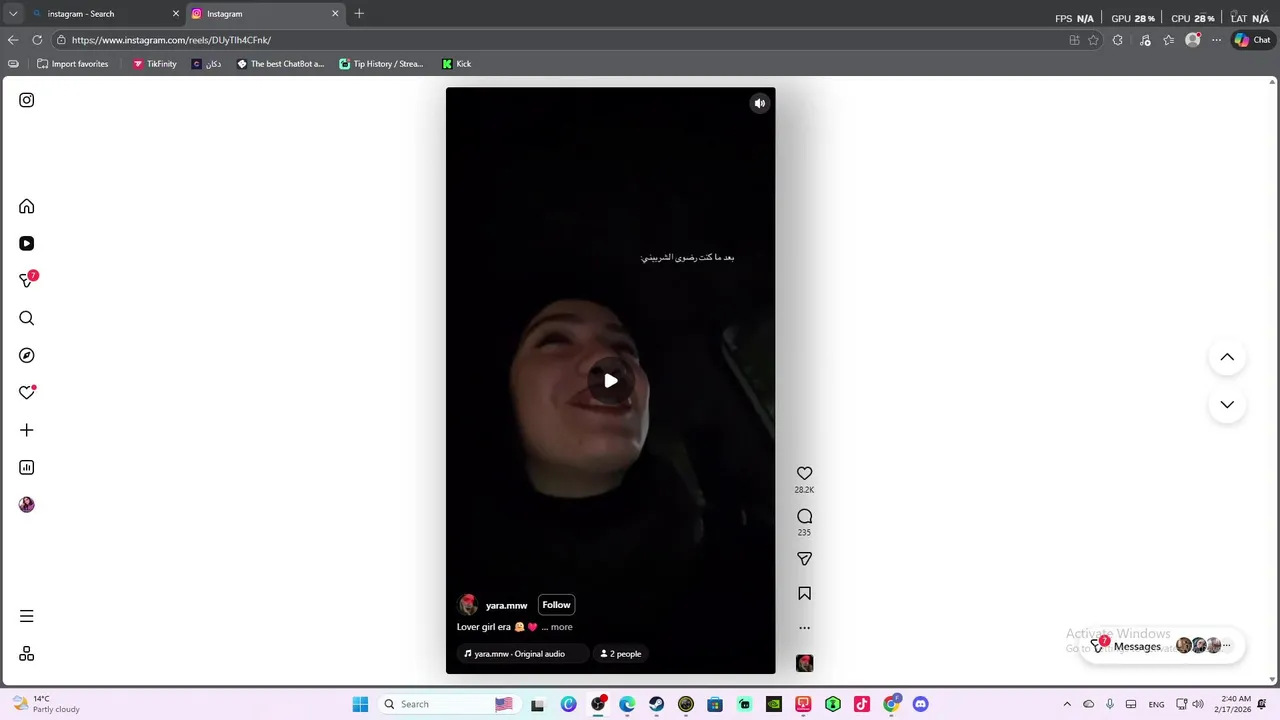This screenshot has width=1280, height=720.
Task: Open the reel's three-dot options menu
Action: [804, 628]
